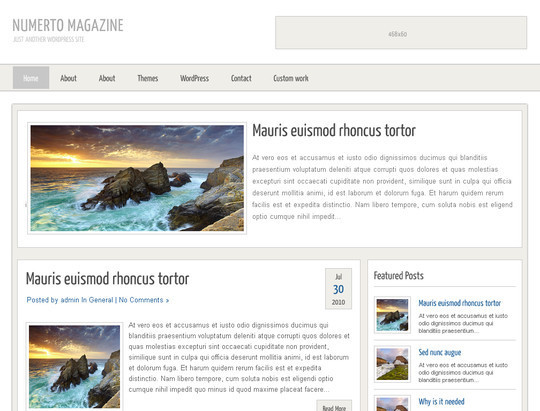Open featured post Why is it needed

pos(441,402)
